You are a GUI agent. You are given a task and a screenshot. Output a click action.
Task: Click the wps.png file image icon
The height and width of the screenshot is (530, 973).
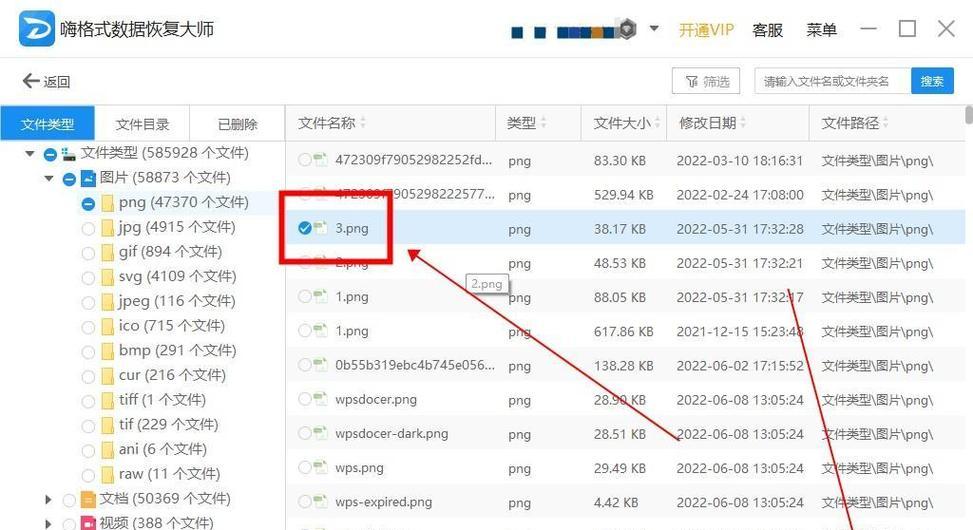pyautogui.click(x=321, y=467)
